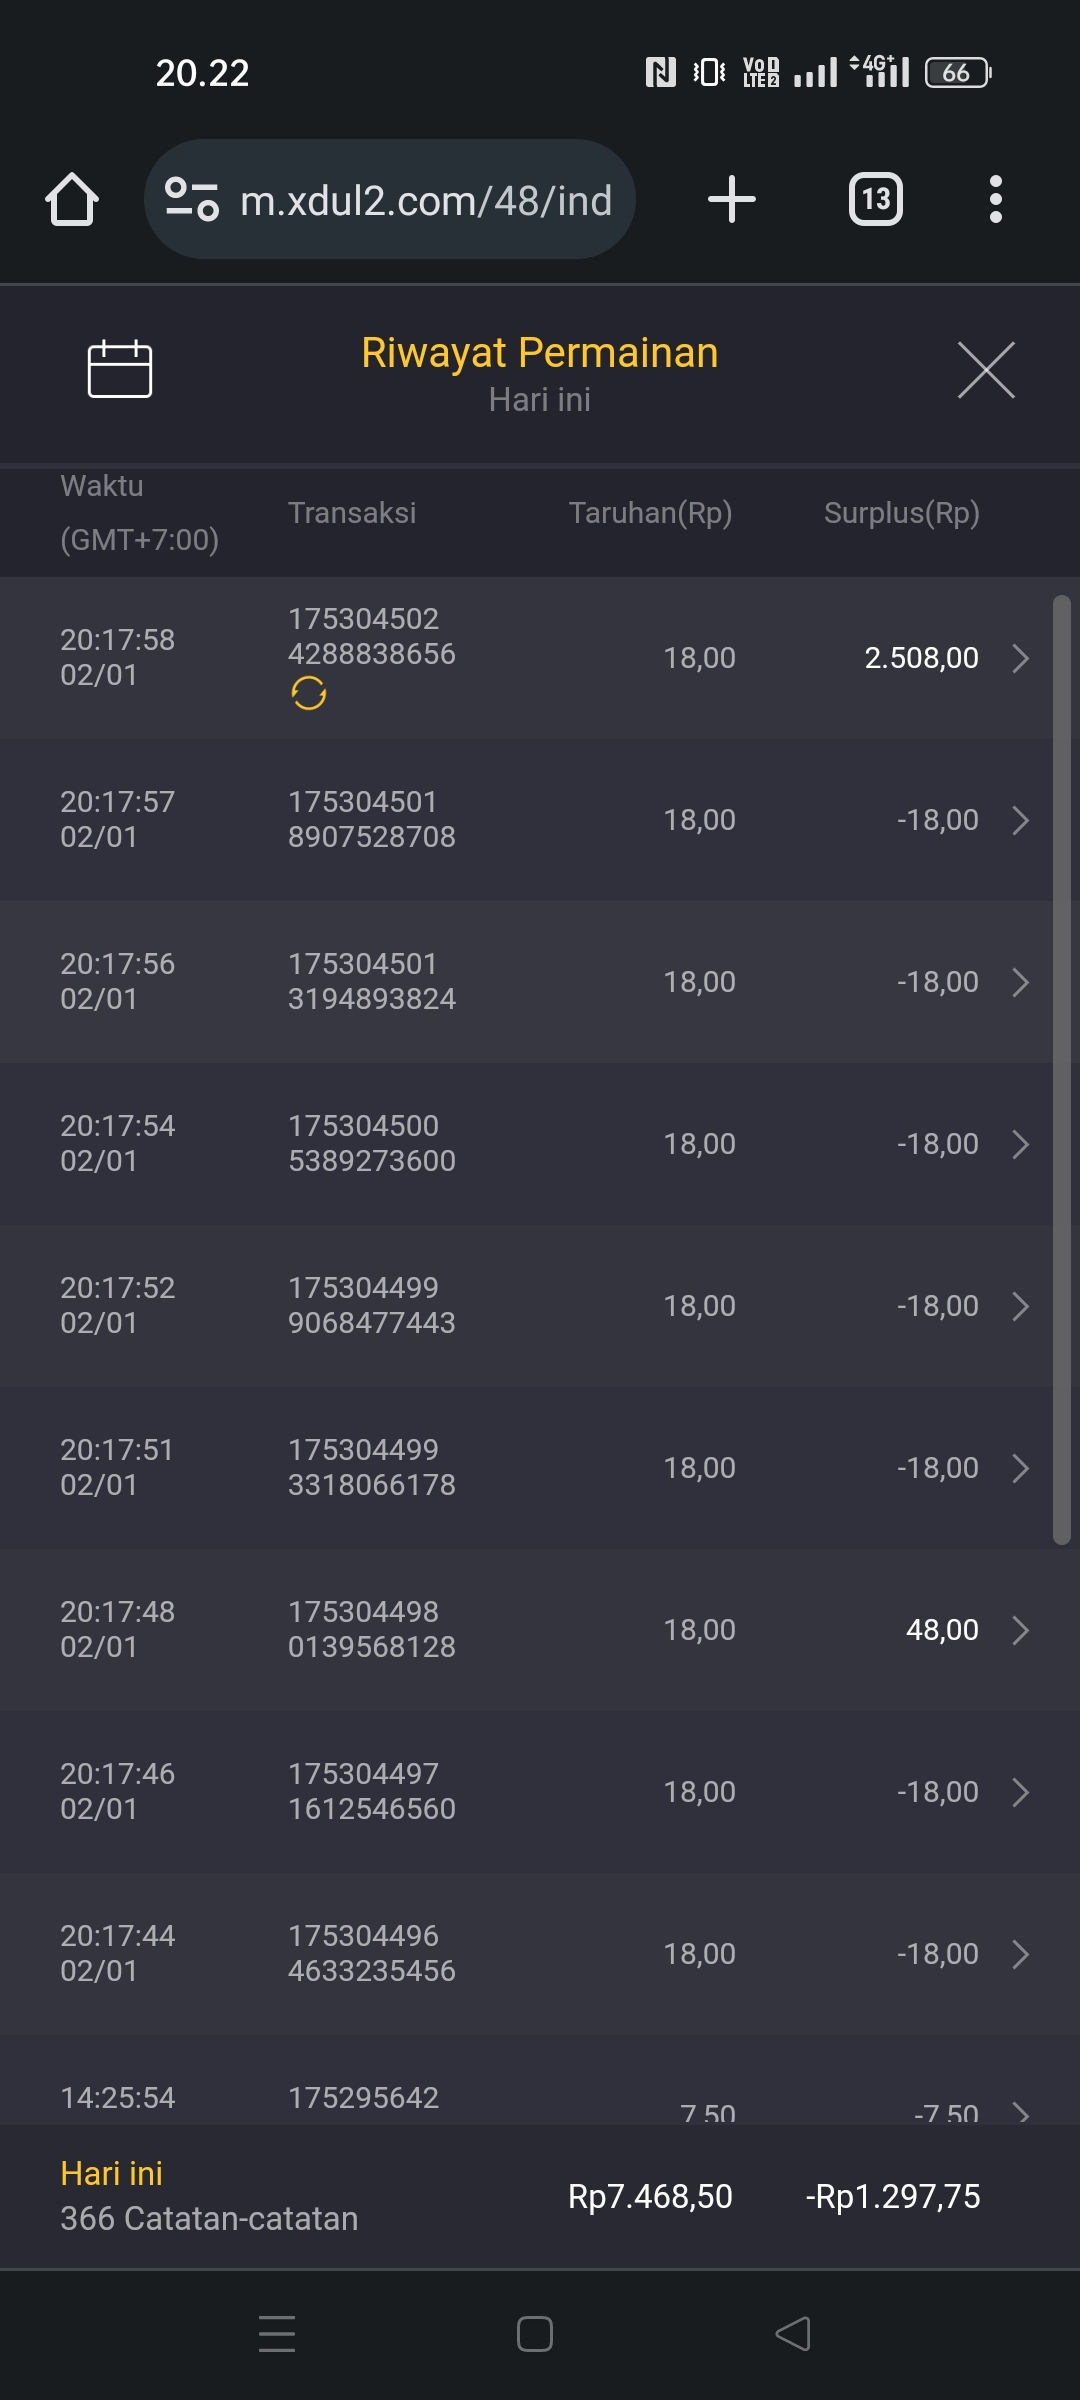The height and width of the screenshot is (2400, 1080).
Task: Tap the m.xdul2.com address bar
Action: pyautogui.click(x=425, y=200)
